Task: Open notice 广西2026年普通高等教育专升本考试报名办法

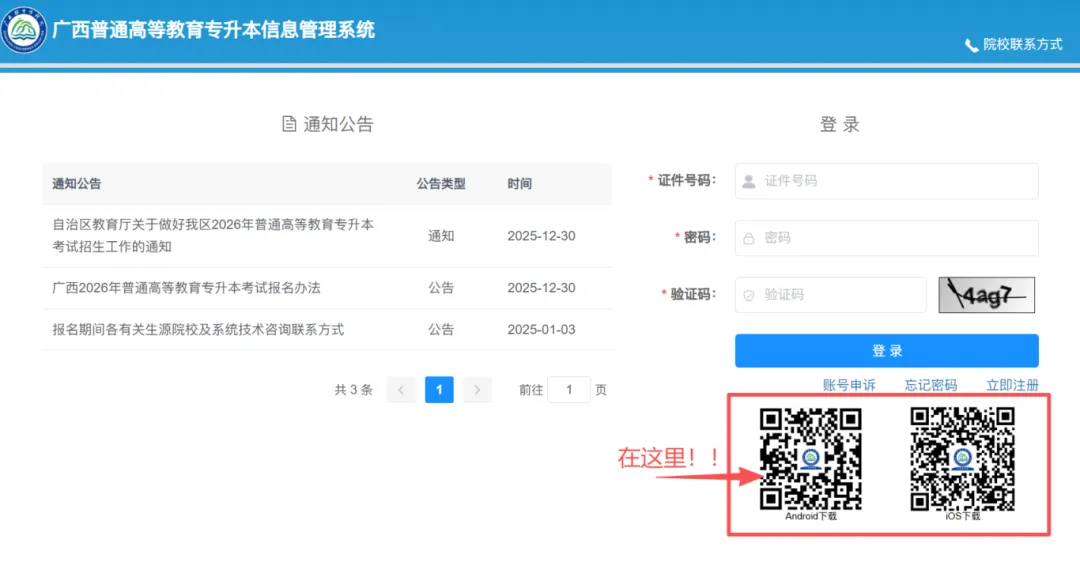Action: pos(187,288)
